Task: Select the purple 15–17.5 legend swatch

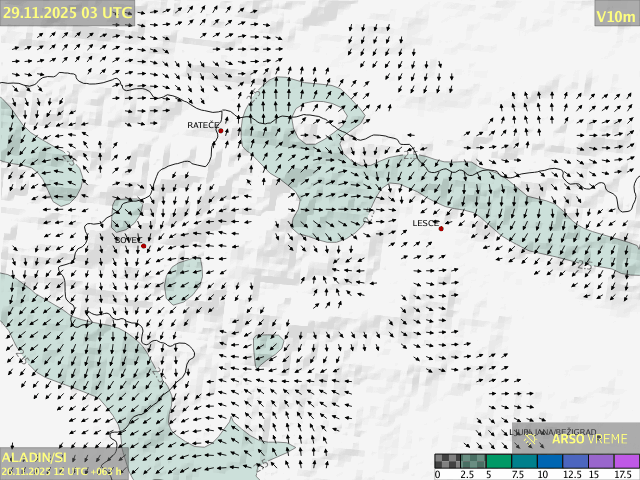Action: click(600, 461)
